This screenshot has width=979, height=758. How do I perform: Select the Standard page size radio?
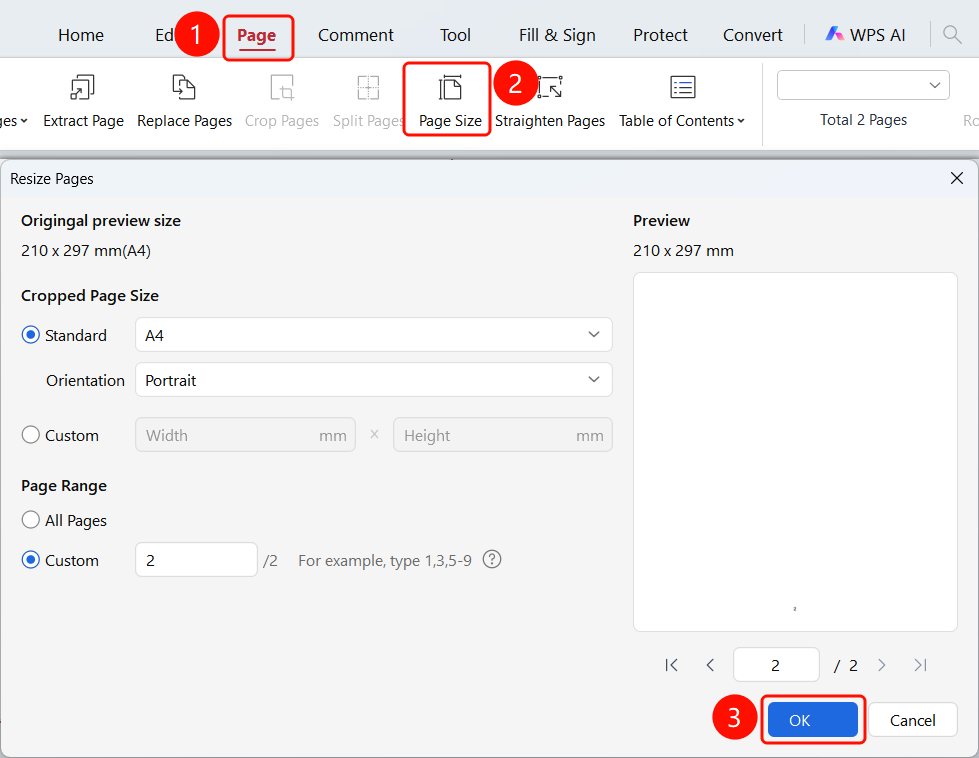(x=31, y=335)
